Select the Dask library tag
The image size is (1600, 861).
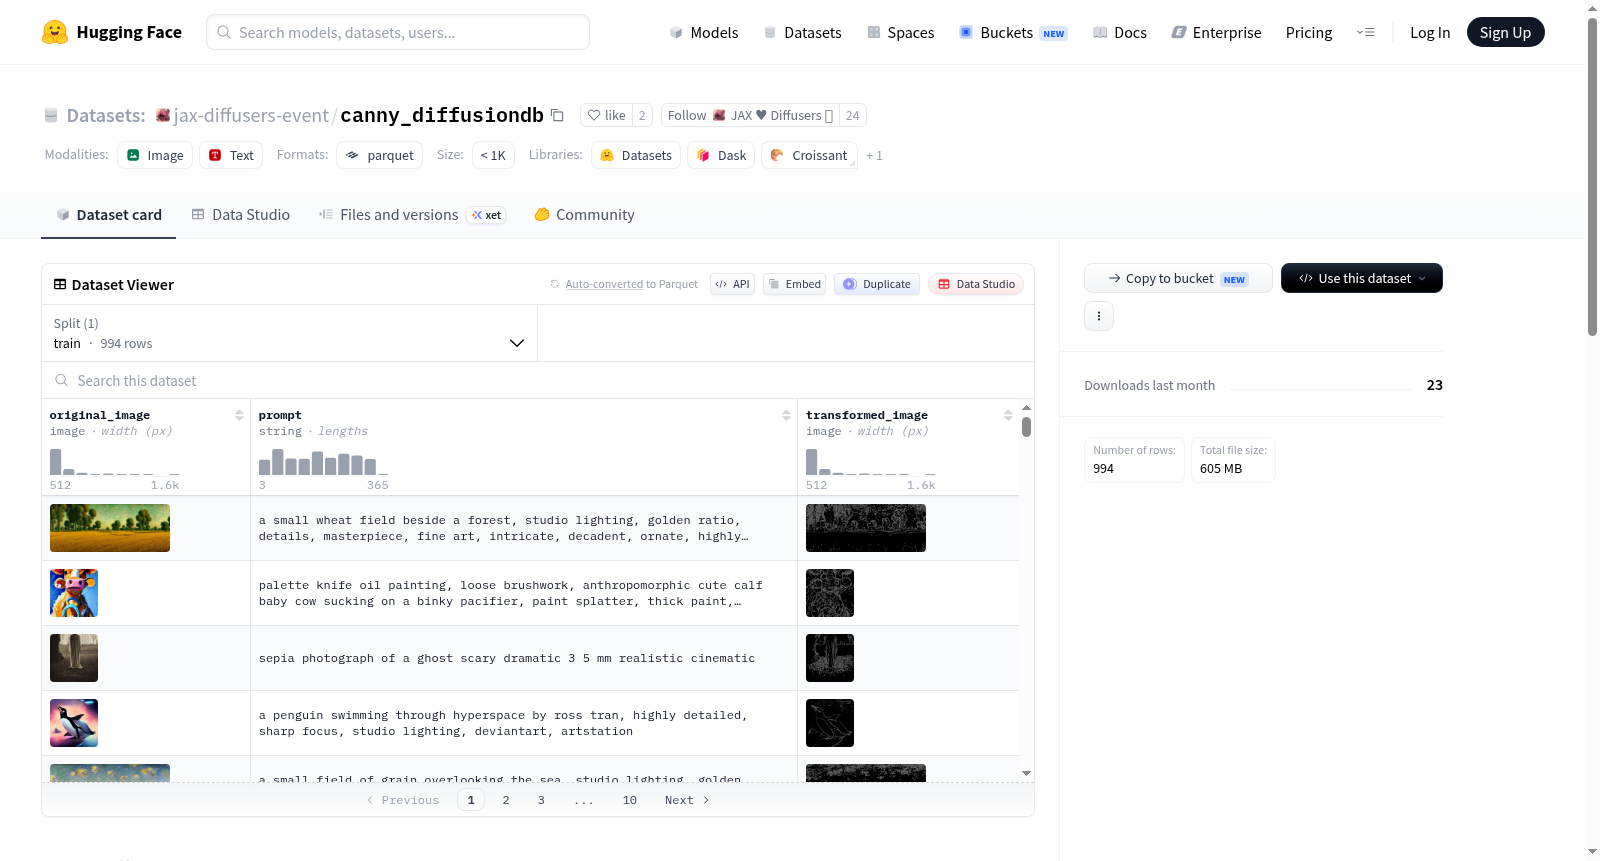pos(721,155)
